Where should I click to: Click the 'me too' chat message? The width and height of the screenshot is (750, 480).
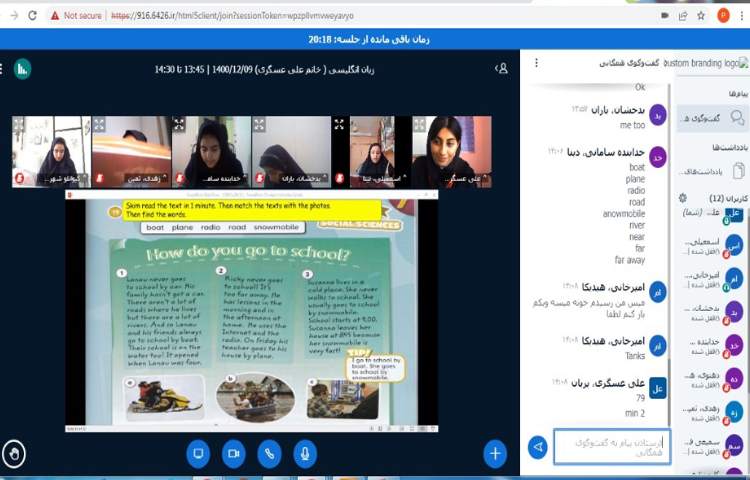tap(632, 125)
